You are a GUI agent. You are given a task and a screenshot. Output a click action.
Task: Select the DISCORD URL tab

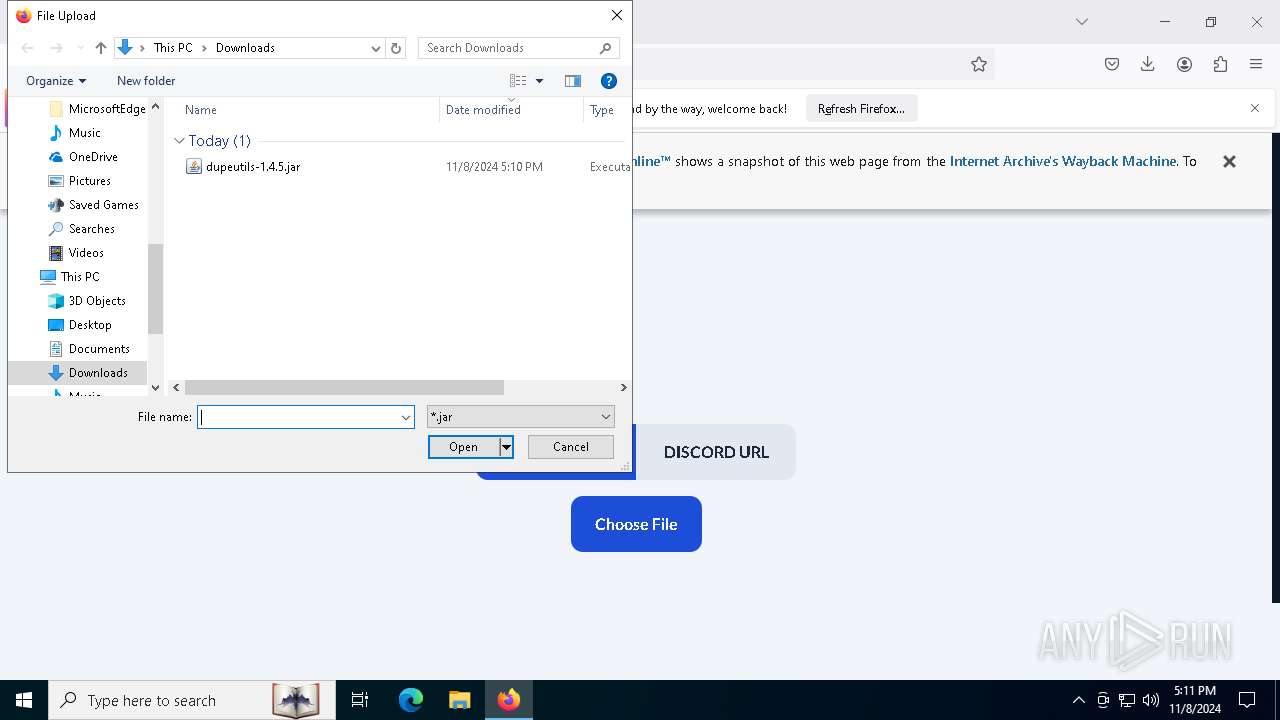click(716, 452)
